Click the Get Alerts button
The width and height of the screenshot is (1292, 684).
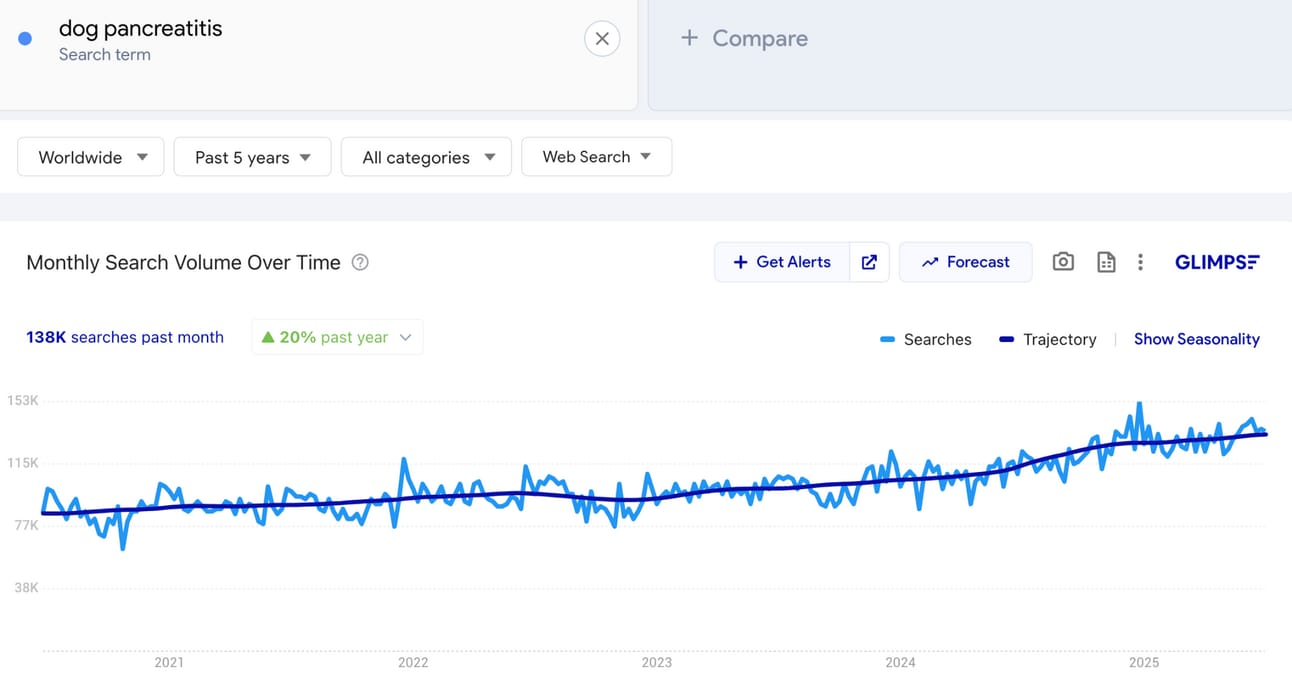pos(782,262)
